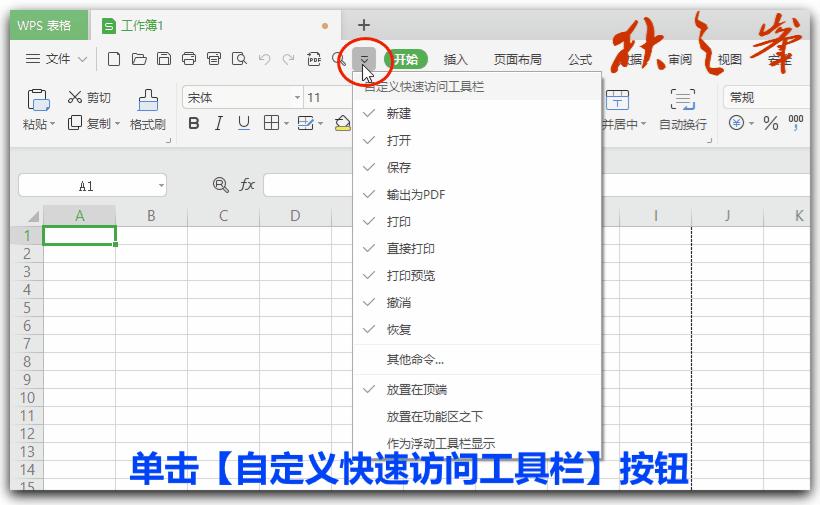820x505 pixels.
Task: Expand the Copy (复制) dropdown arrow
Action: (118, 123)
